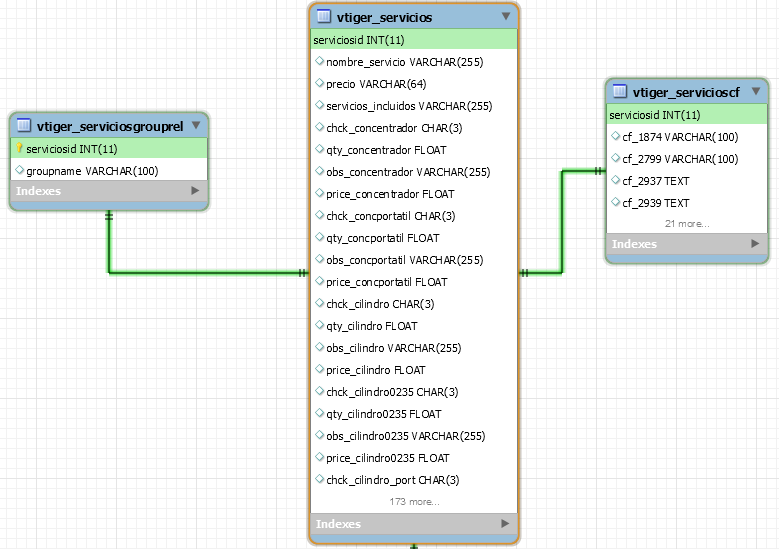Select obs_cilindro0235 VARCHAR(255) column
The width and height of the screenshot is (779, 549).
(414, 436)
